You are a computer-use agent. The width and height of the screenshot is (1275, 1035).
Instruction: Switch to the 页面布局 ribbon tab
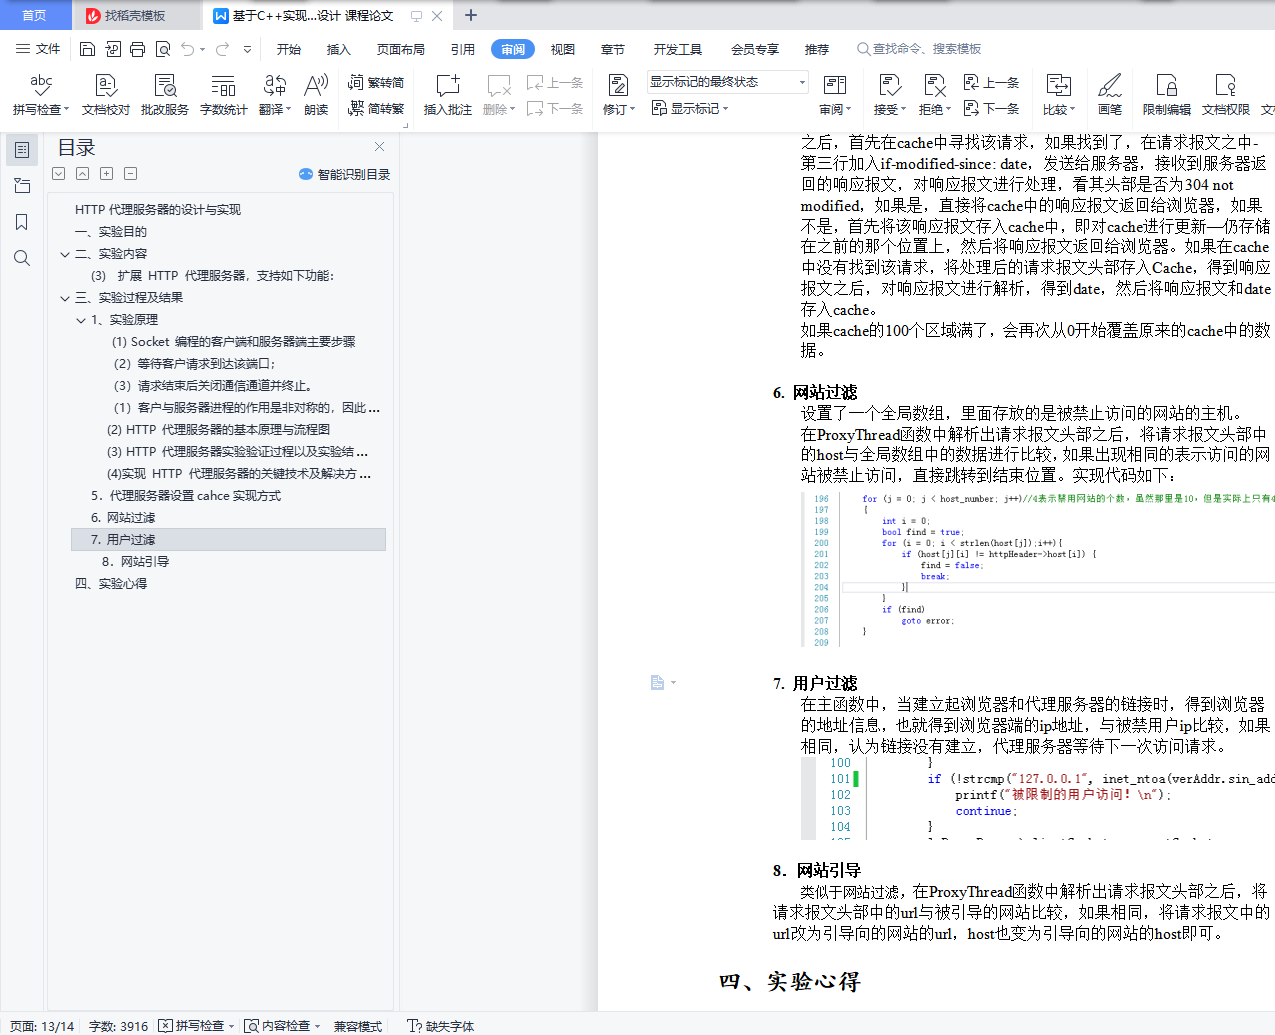click(x=401, y=49)
